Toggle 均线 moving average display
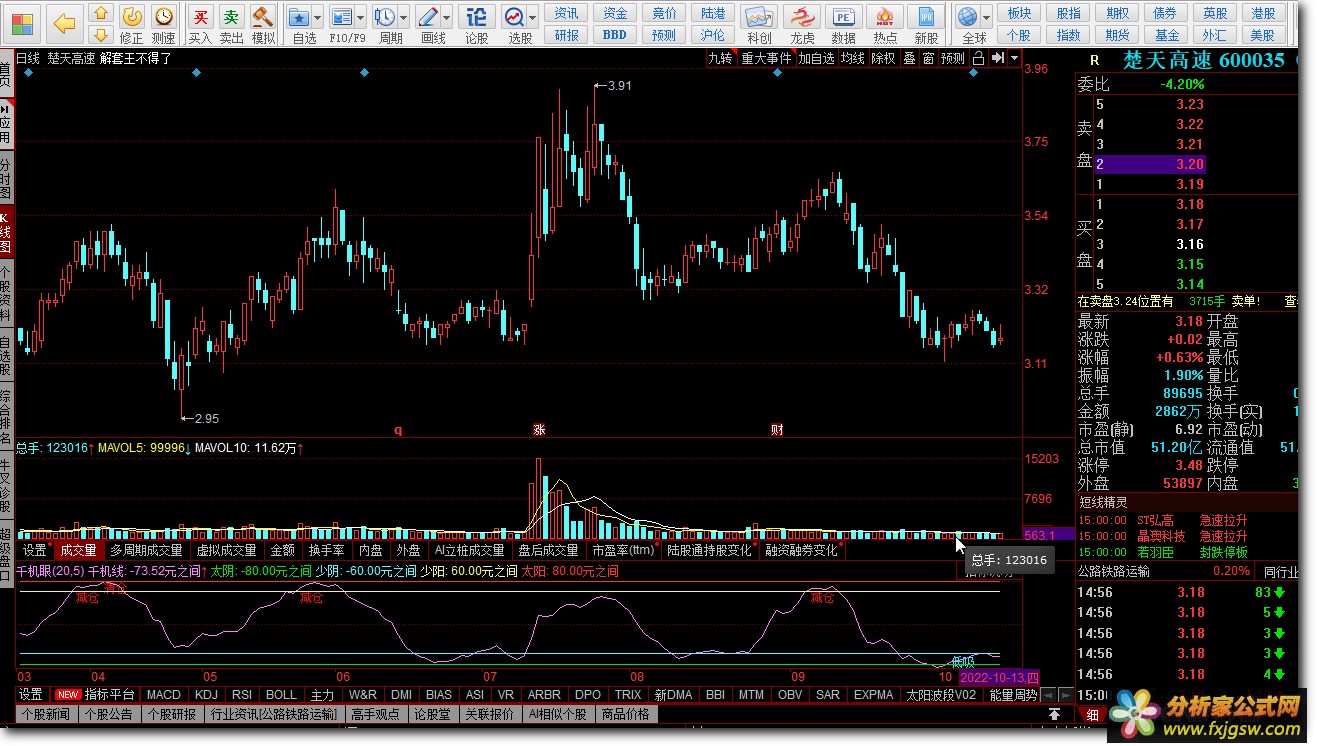 click(x=852, y=58)
